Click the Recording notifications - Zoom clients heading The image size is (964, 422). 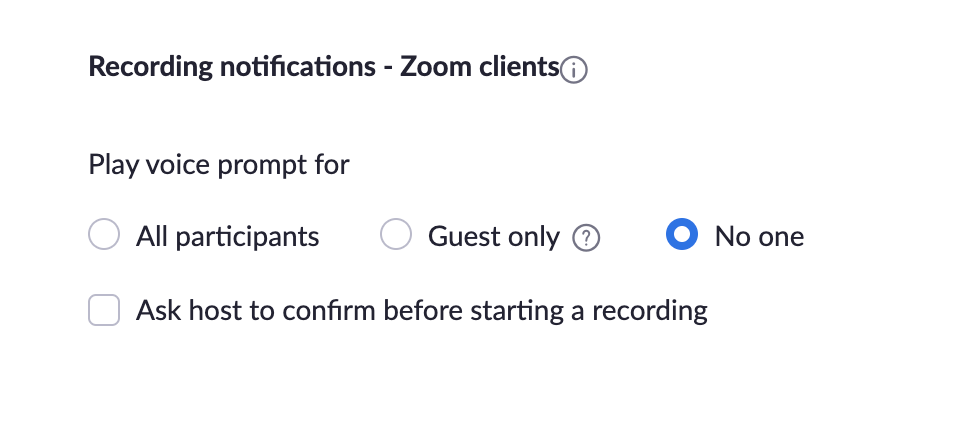click(x=324, y=67)
